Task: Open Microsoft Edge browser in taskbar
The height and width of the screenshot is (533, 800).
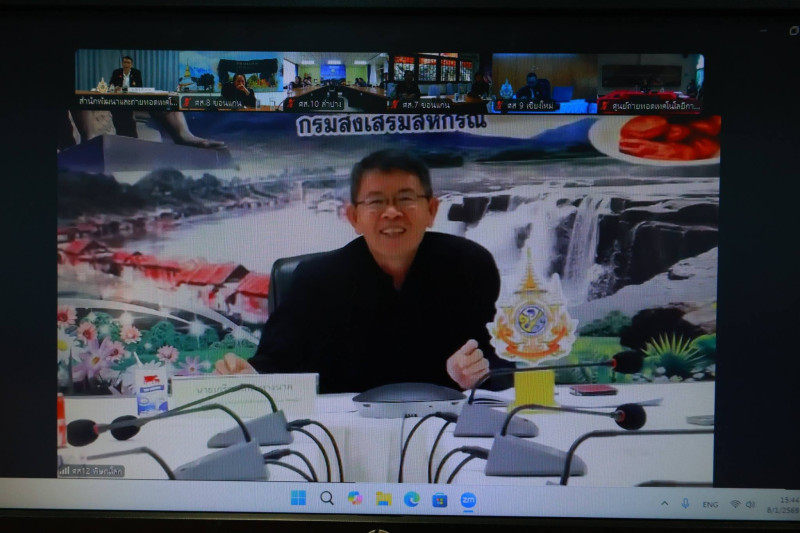Action: click(411, 498)
